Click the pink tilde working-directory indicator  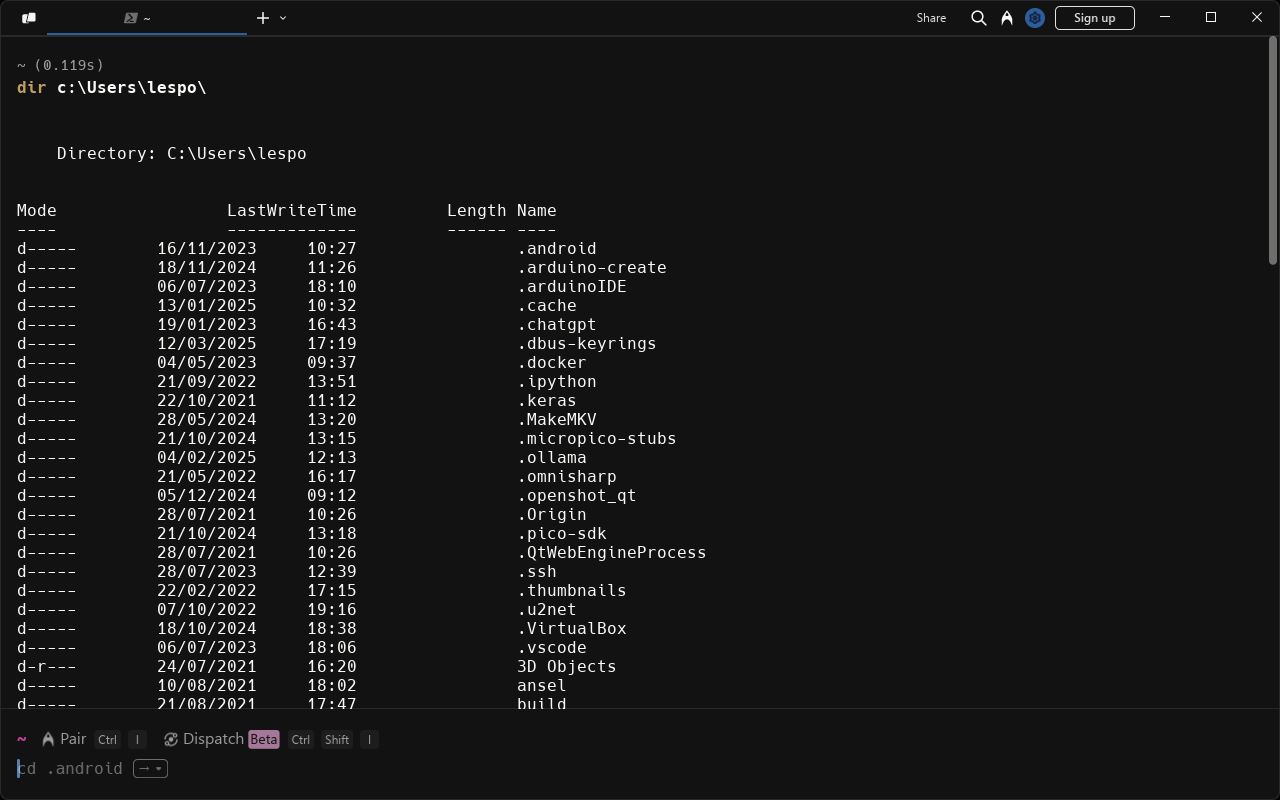pos(21,739)
